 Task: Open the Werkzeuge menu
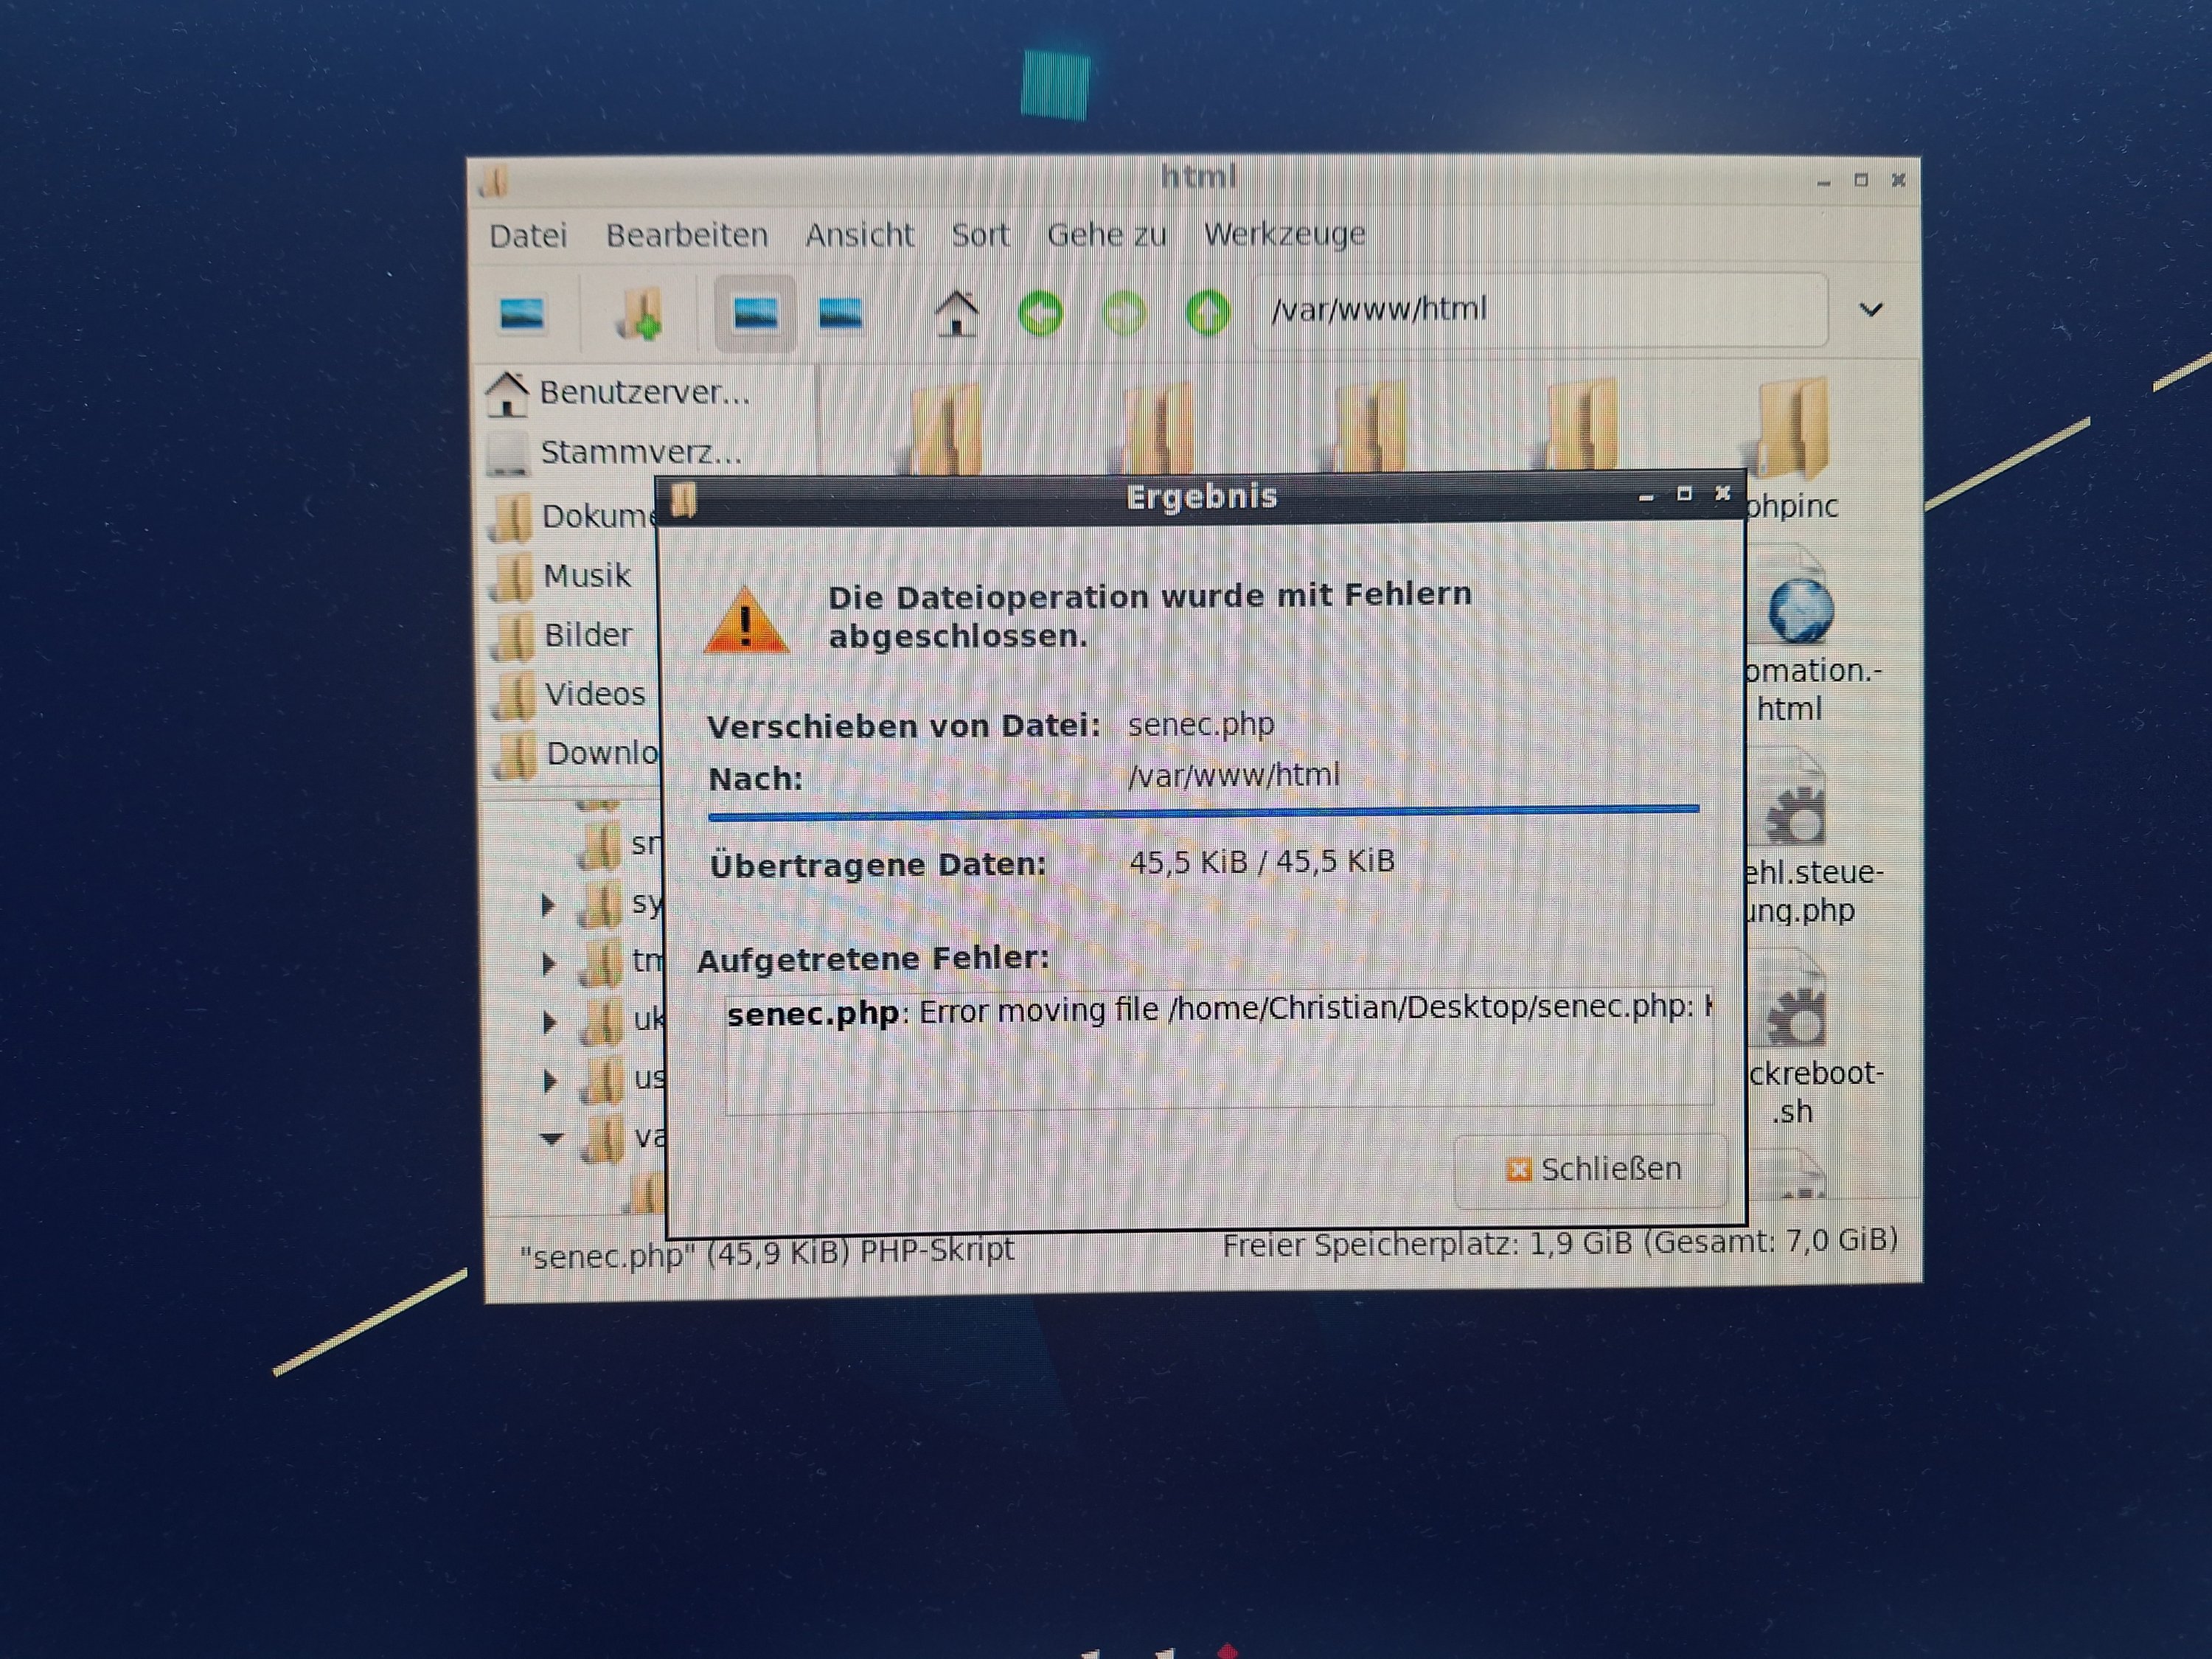tap(1284, 234)
